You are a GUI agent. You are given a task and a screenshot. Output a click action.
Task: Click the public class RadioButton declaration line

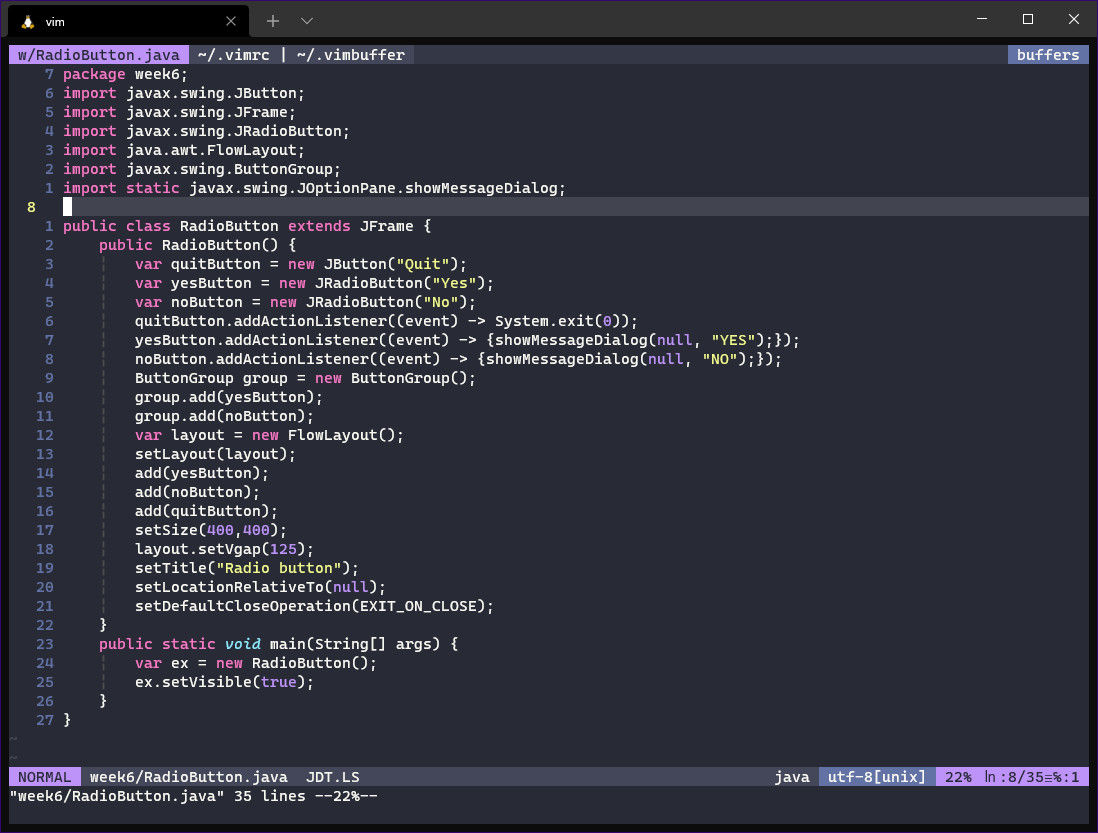click(246, 226)
